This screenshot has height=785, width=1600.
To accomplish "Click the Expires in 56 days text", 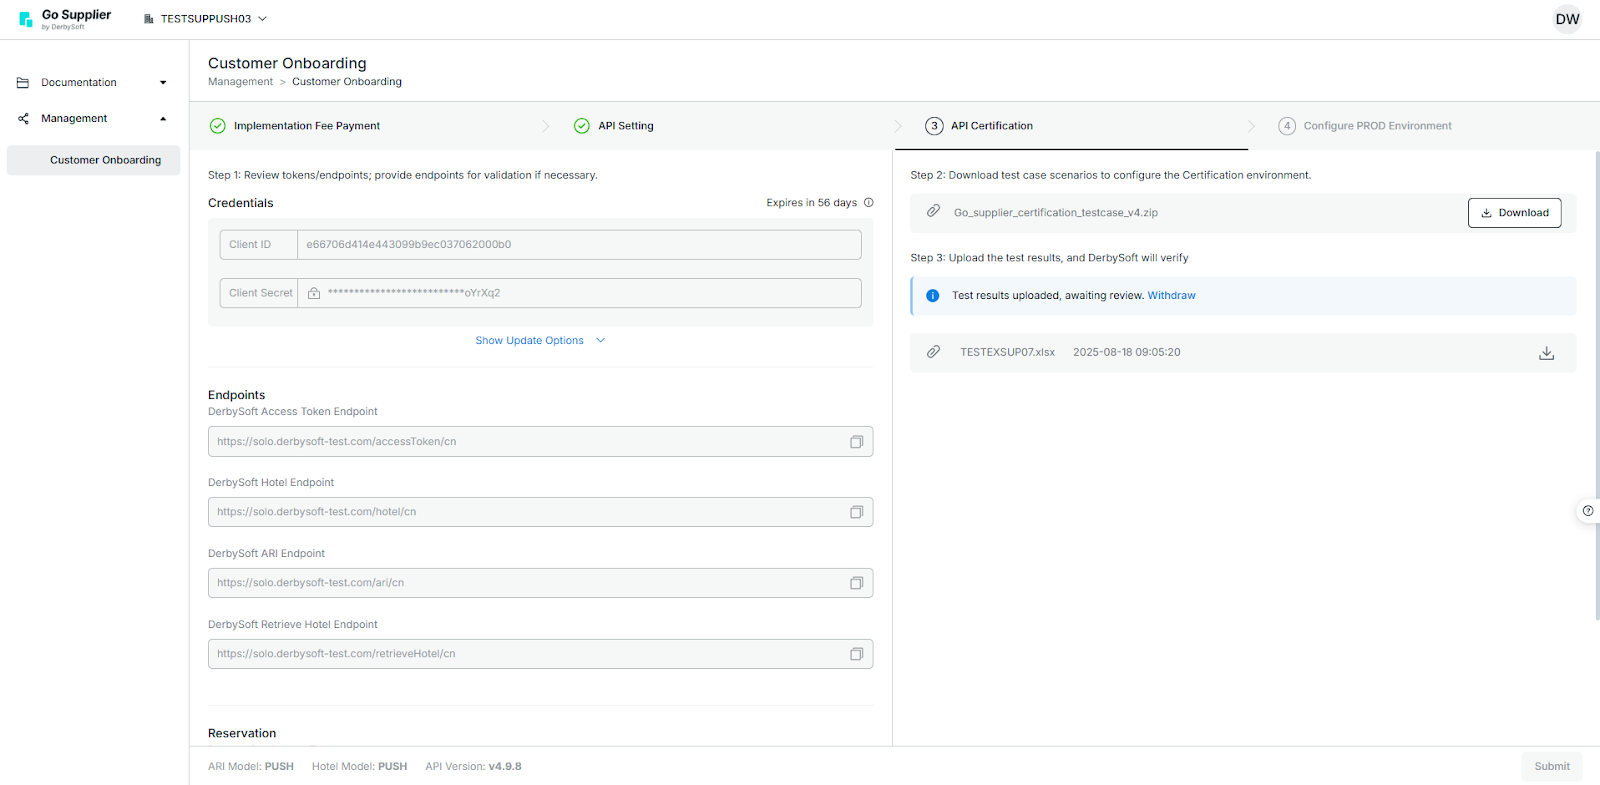I will point(811,203).
